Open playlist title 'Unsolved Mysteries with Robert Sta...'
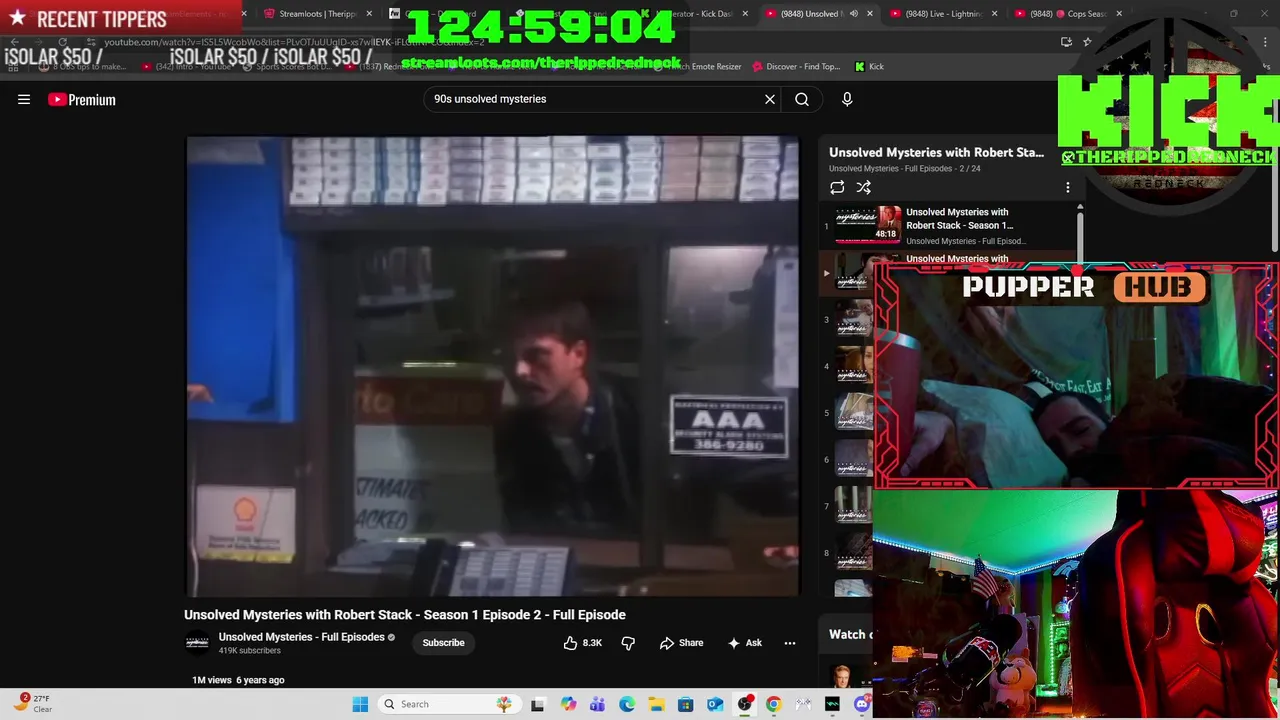This screenshot has width=1280, height=720. coord(936,152)
